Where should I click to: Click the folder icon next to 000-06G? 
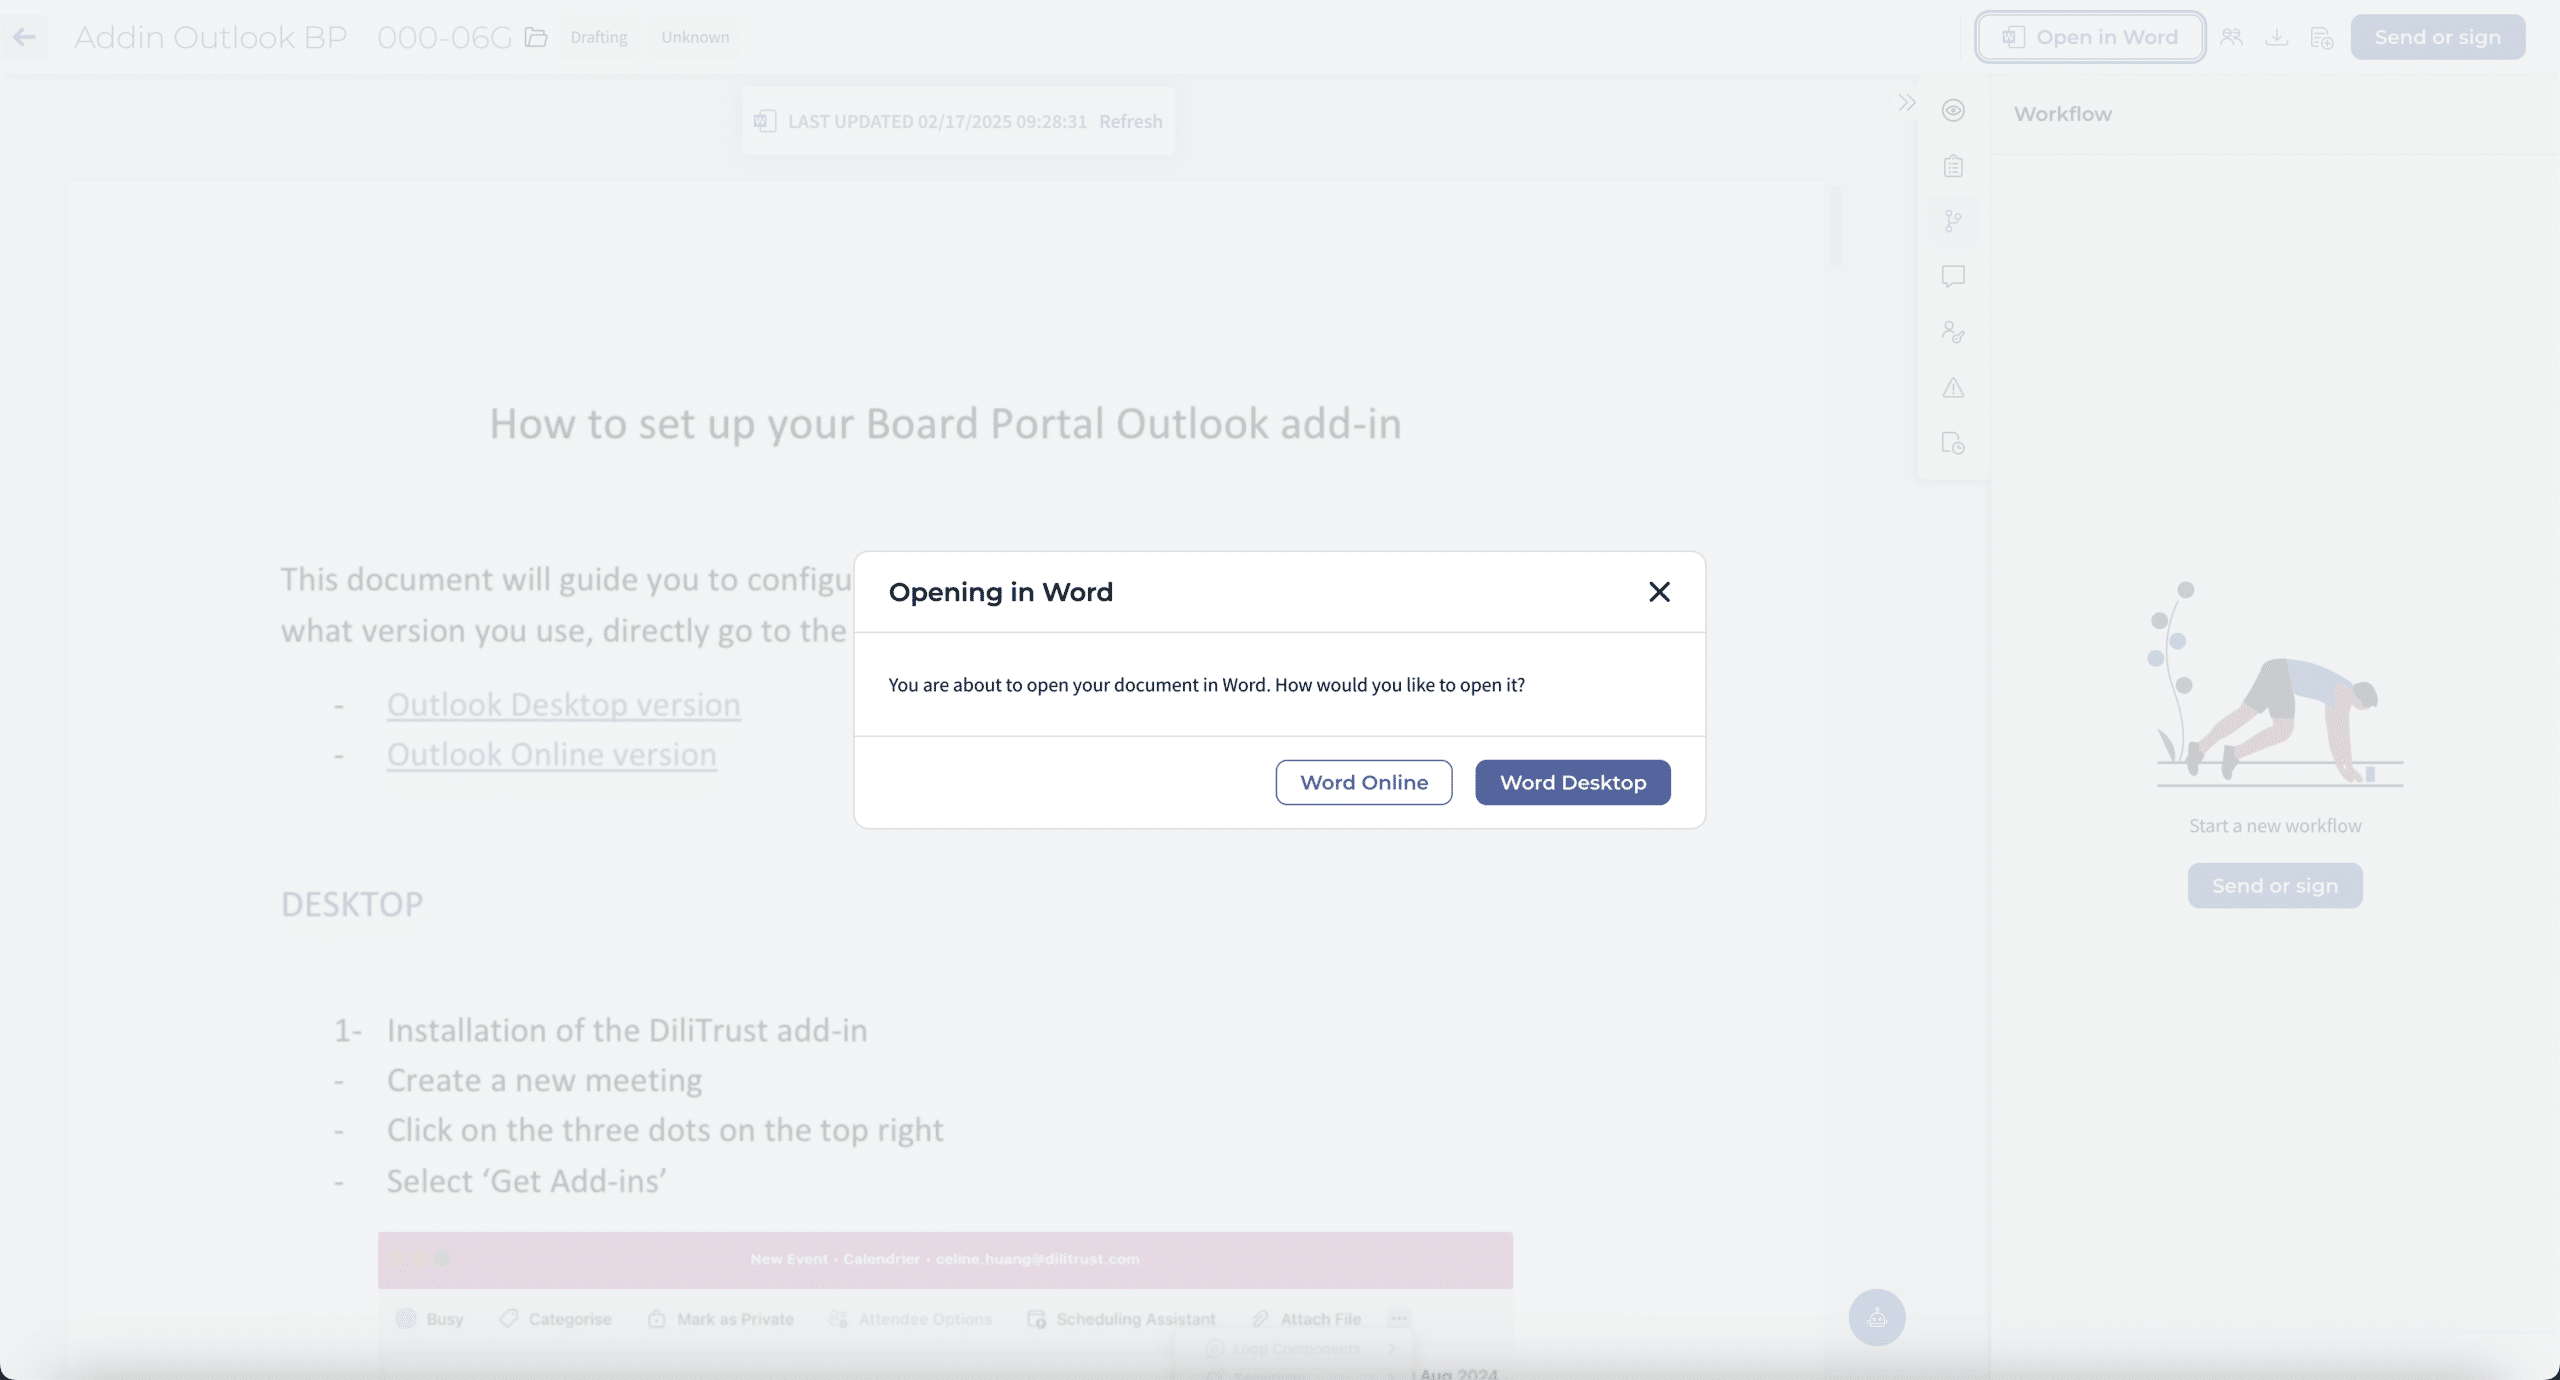tap(536, 37)
